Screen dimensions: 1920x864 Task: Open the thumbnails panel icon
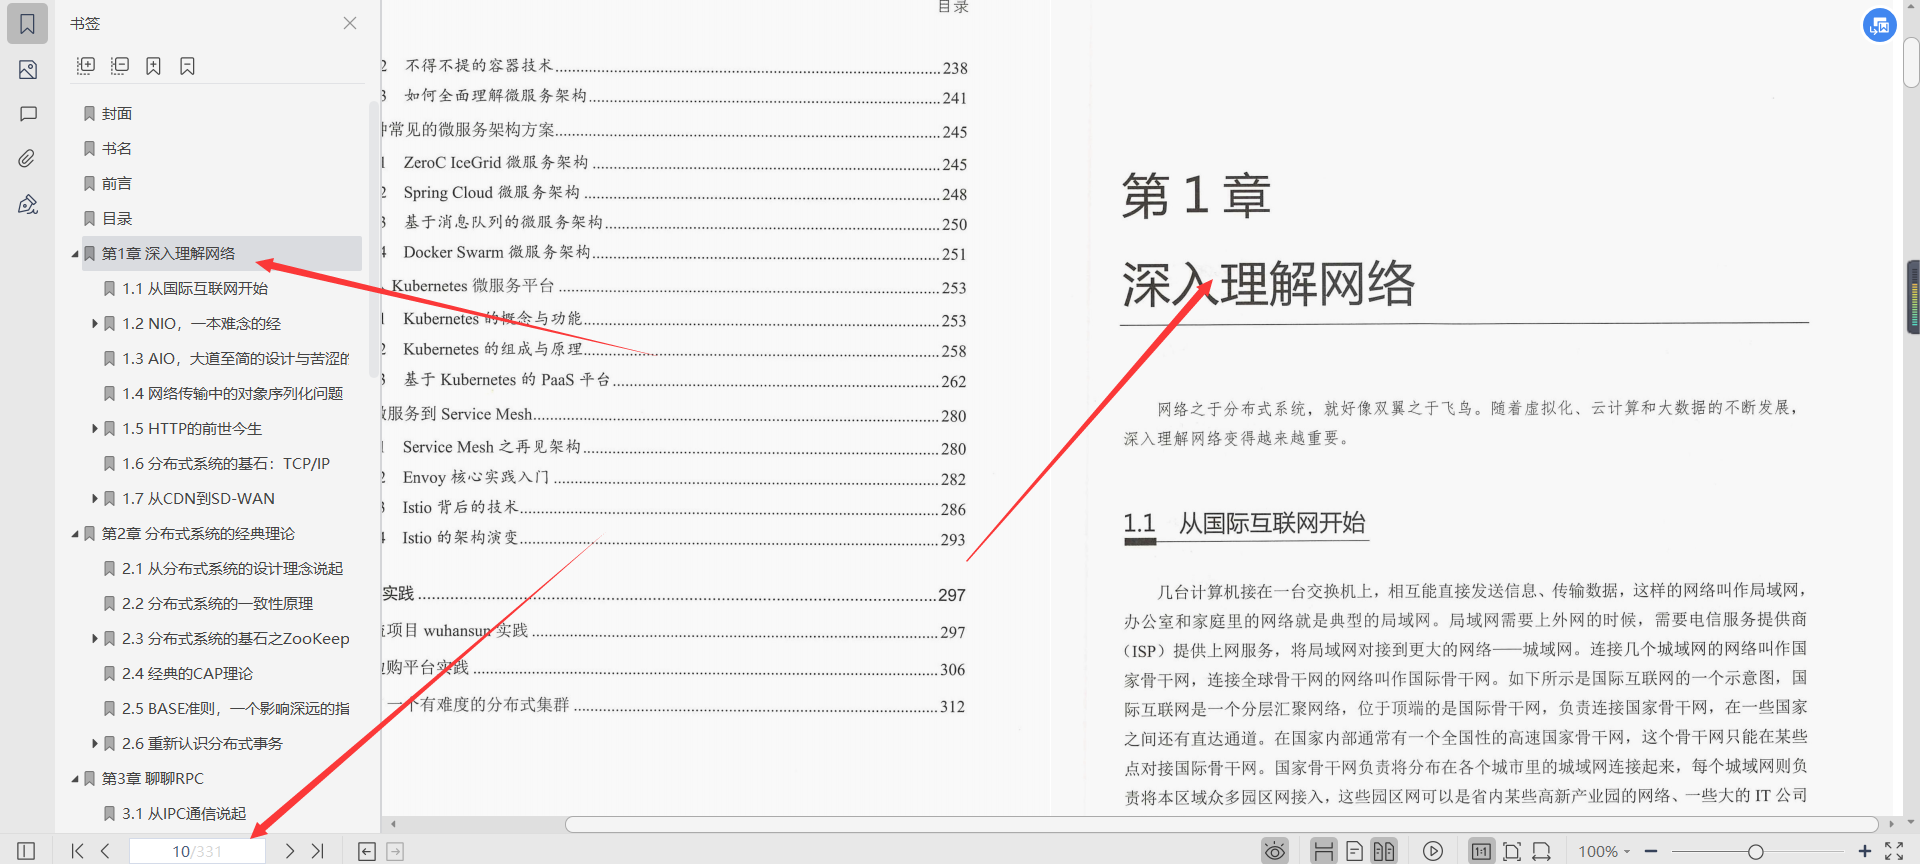point(28,69)
